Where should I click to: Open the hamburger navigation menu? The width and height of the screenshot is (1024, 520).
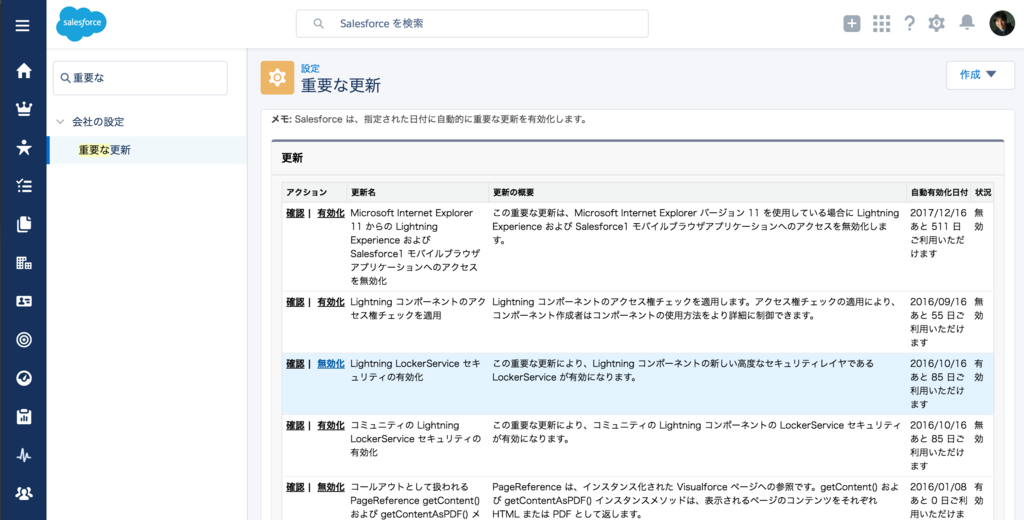pyautogui.click(x=23, y=26)
